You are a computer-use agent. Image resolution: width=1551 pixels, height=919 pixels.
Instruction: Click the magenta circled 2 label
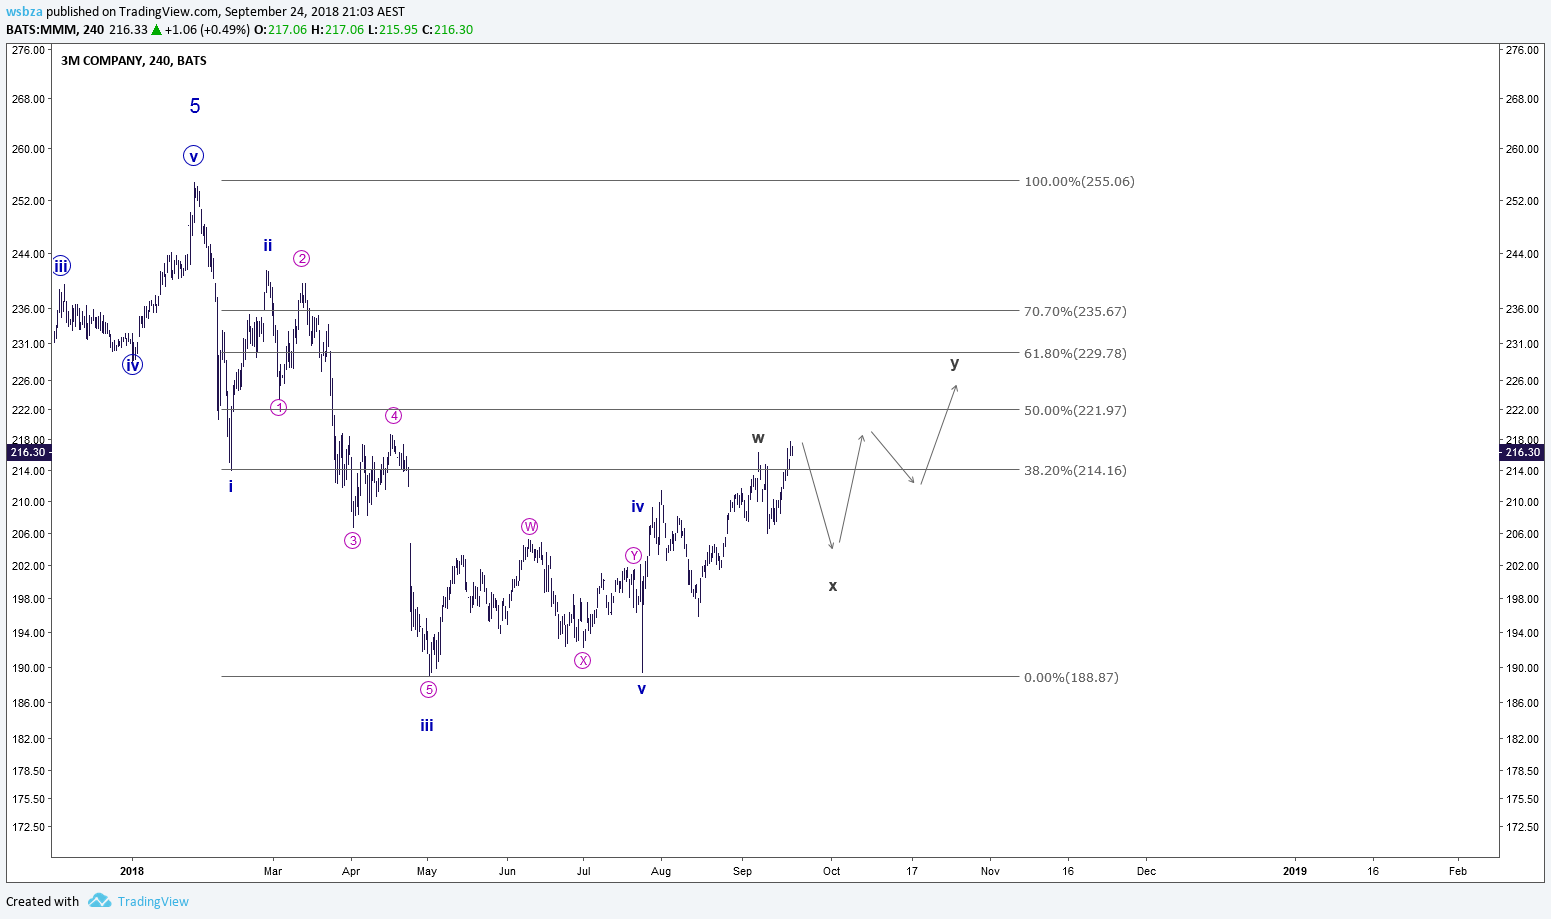point(302,259)
